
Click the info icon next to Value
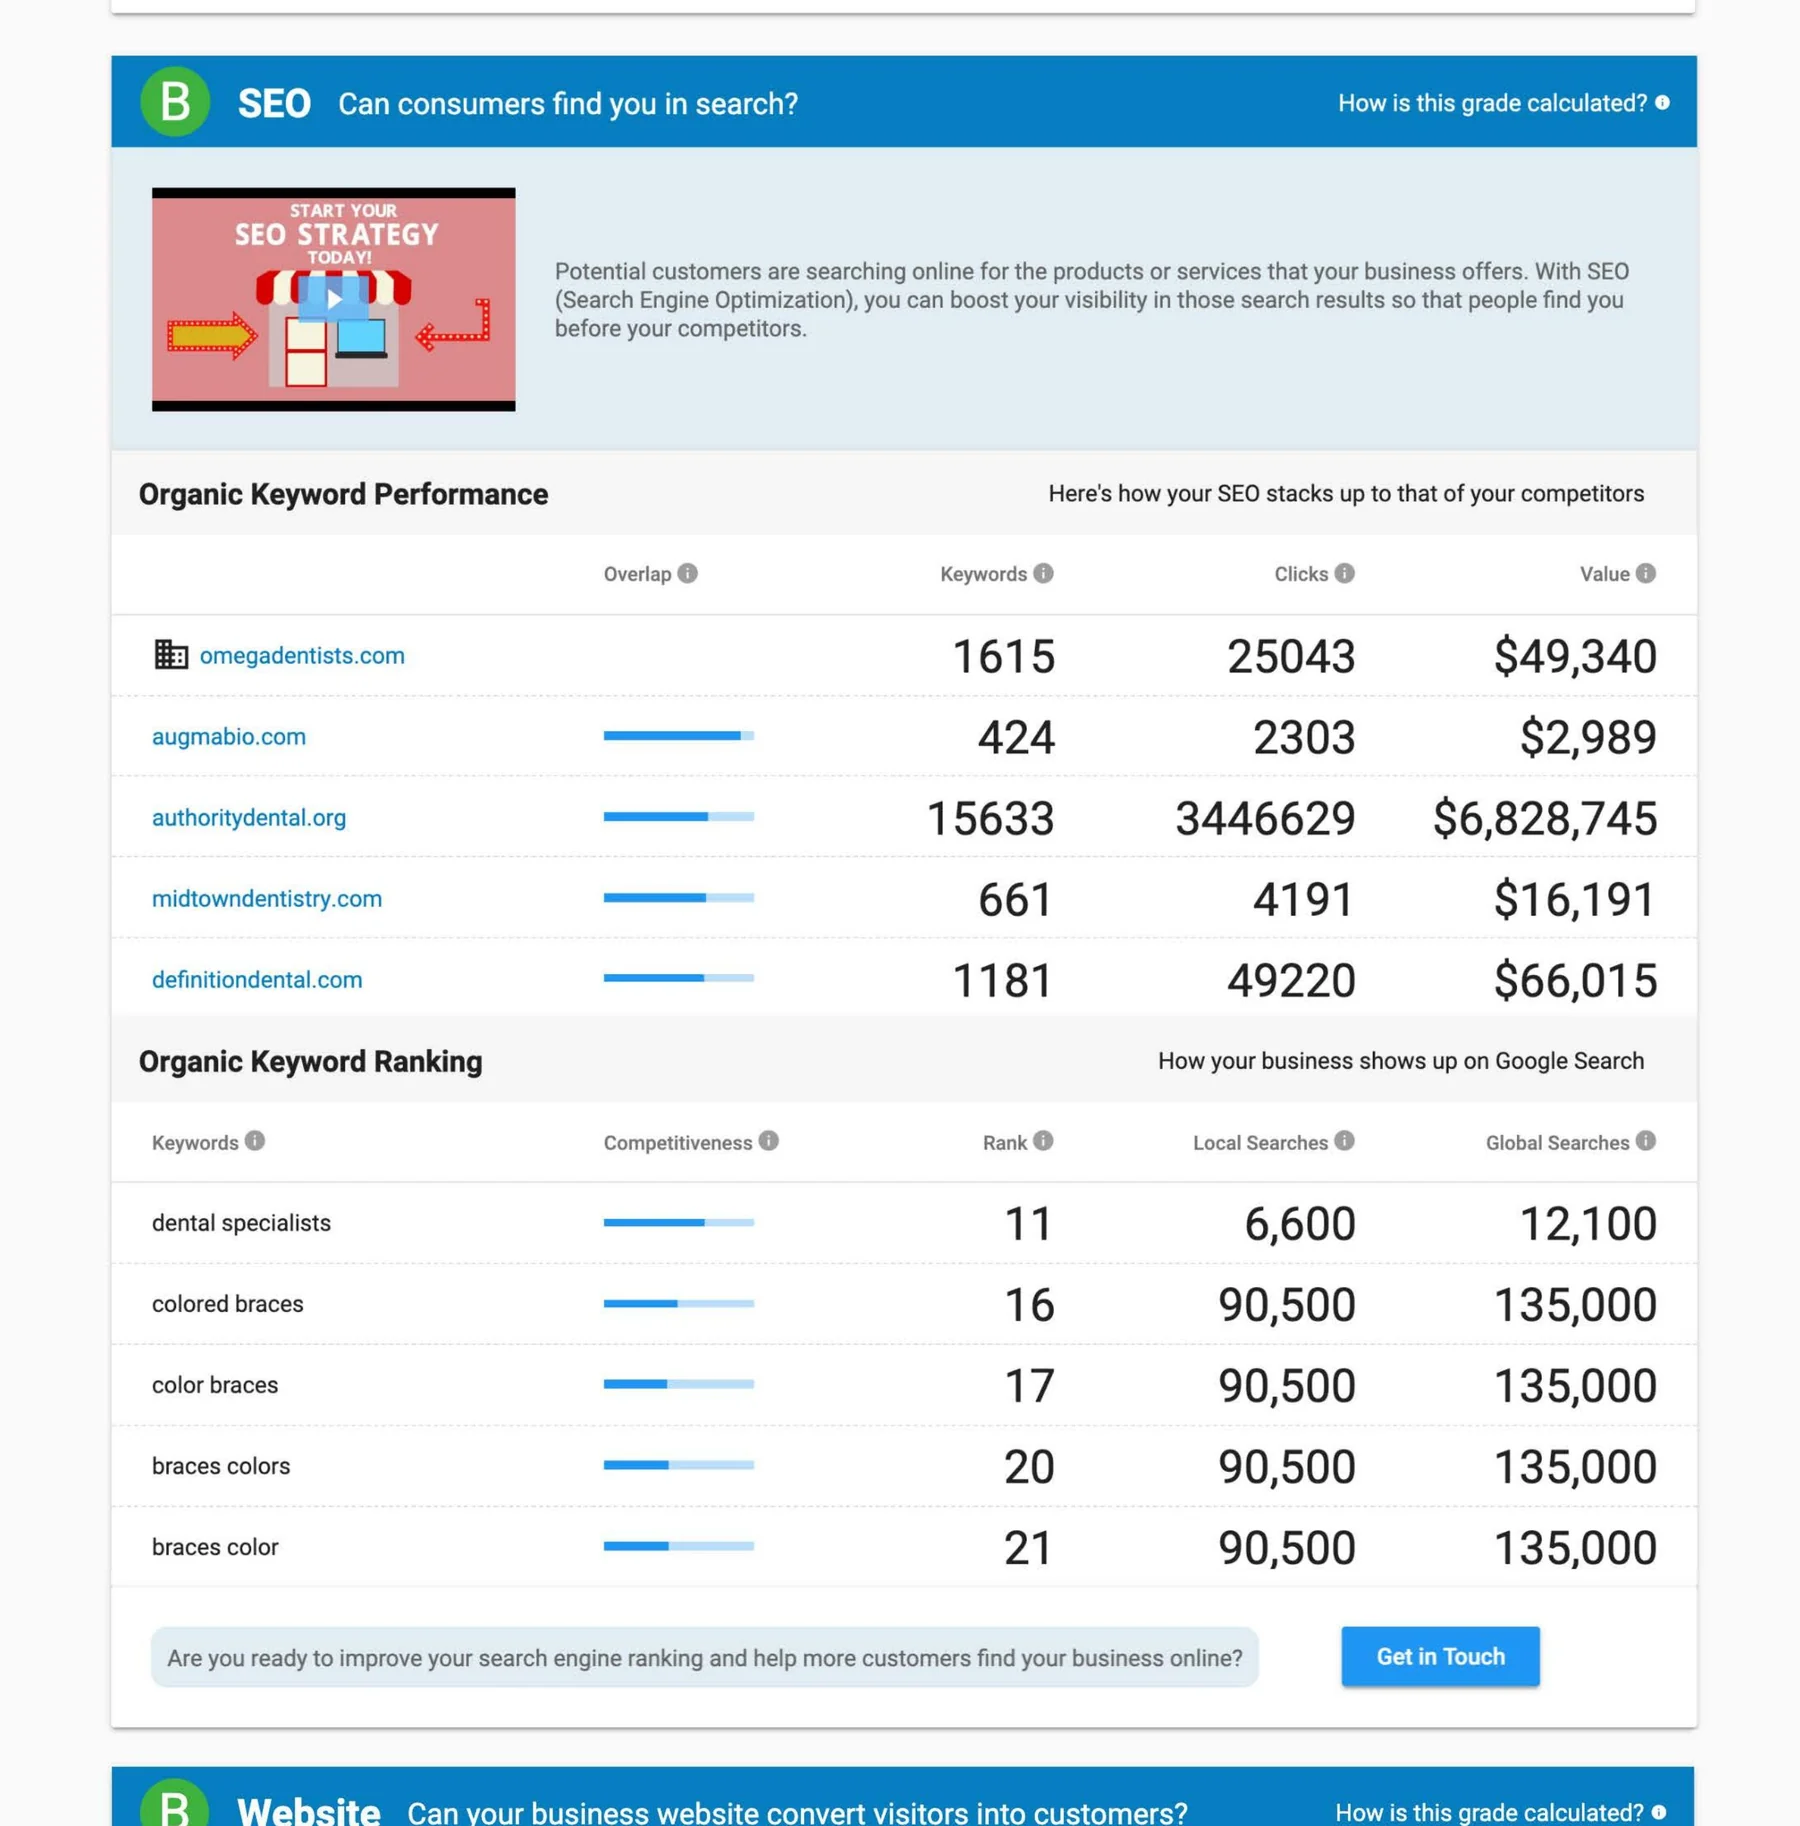pyautogui.click(x=1645, y=573)
